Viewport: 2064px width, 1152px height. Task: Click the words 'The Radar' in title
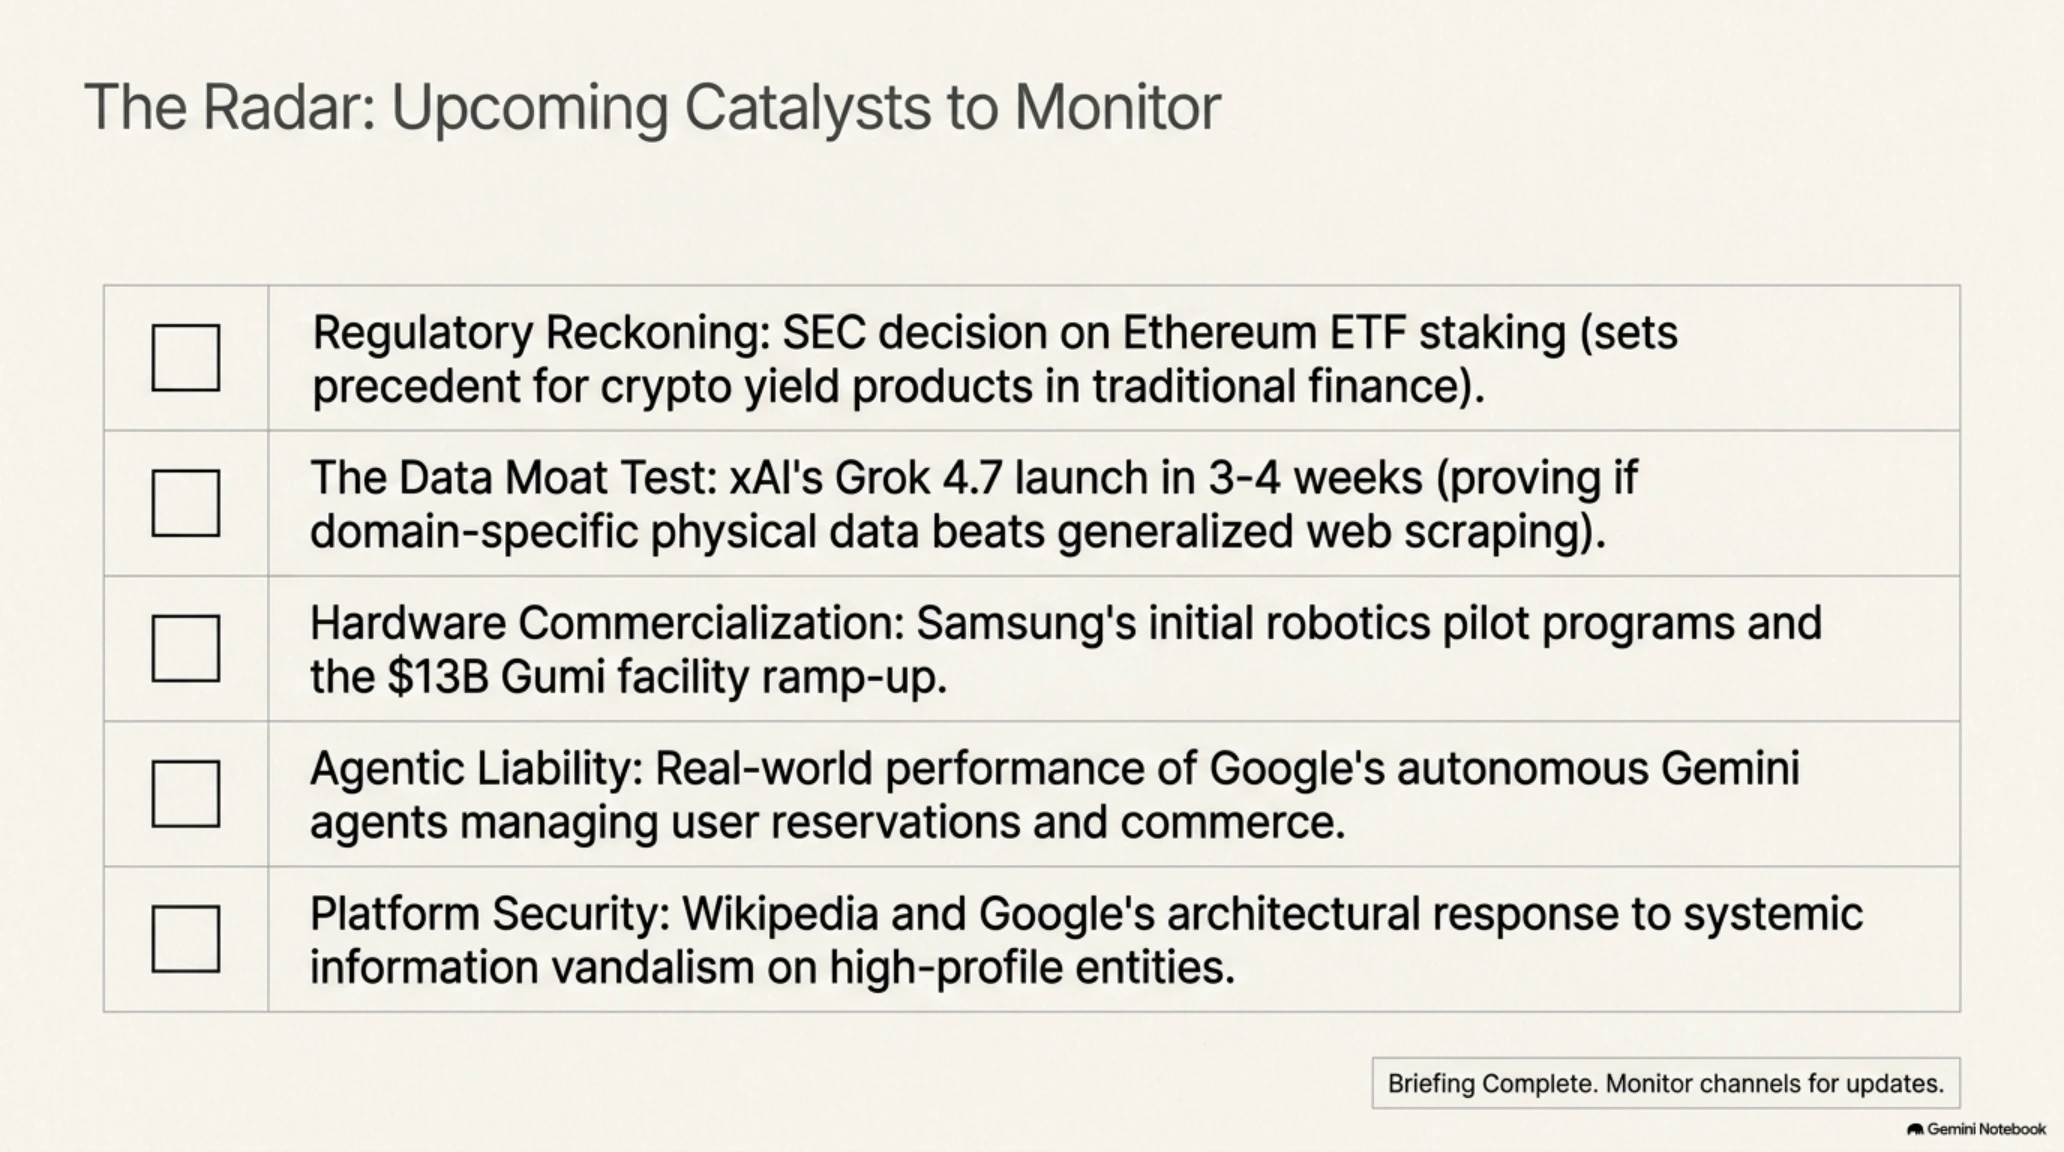click(x=229, y=106)
